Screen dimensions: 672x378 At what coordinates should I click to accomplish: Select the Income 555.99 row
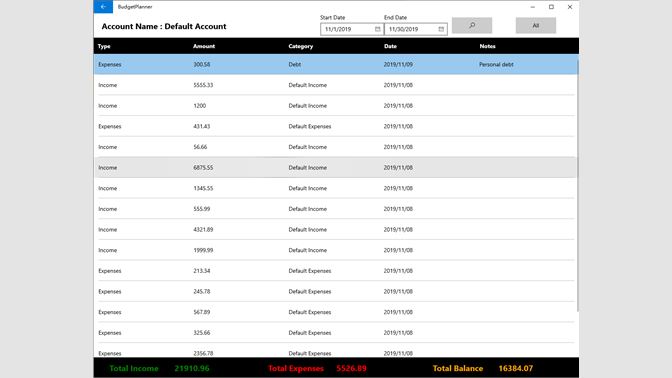pyautogui.click(x=336, y=209)
